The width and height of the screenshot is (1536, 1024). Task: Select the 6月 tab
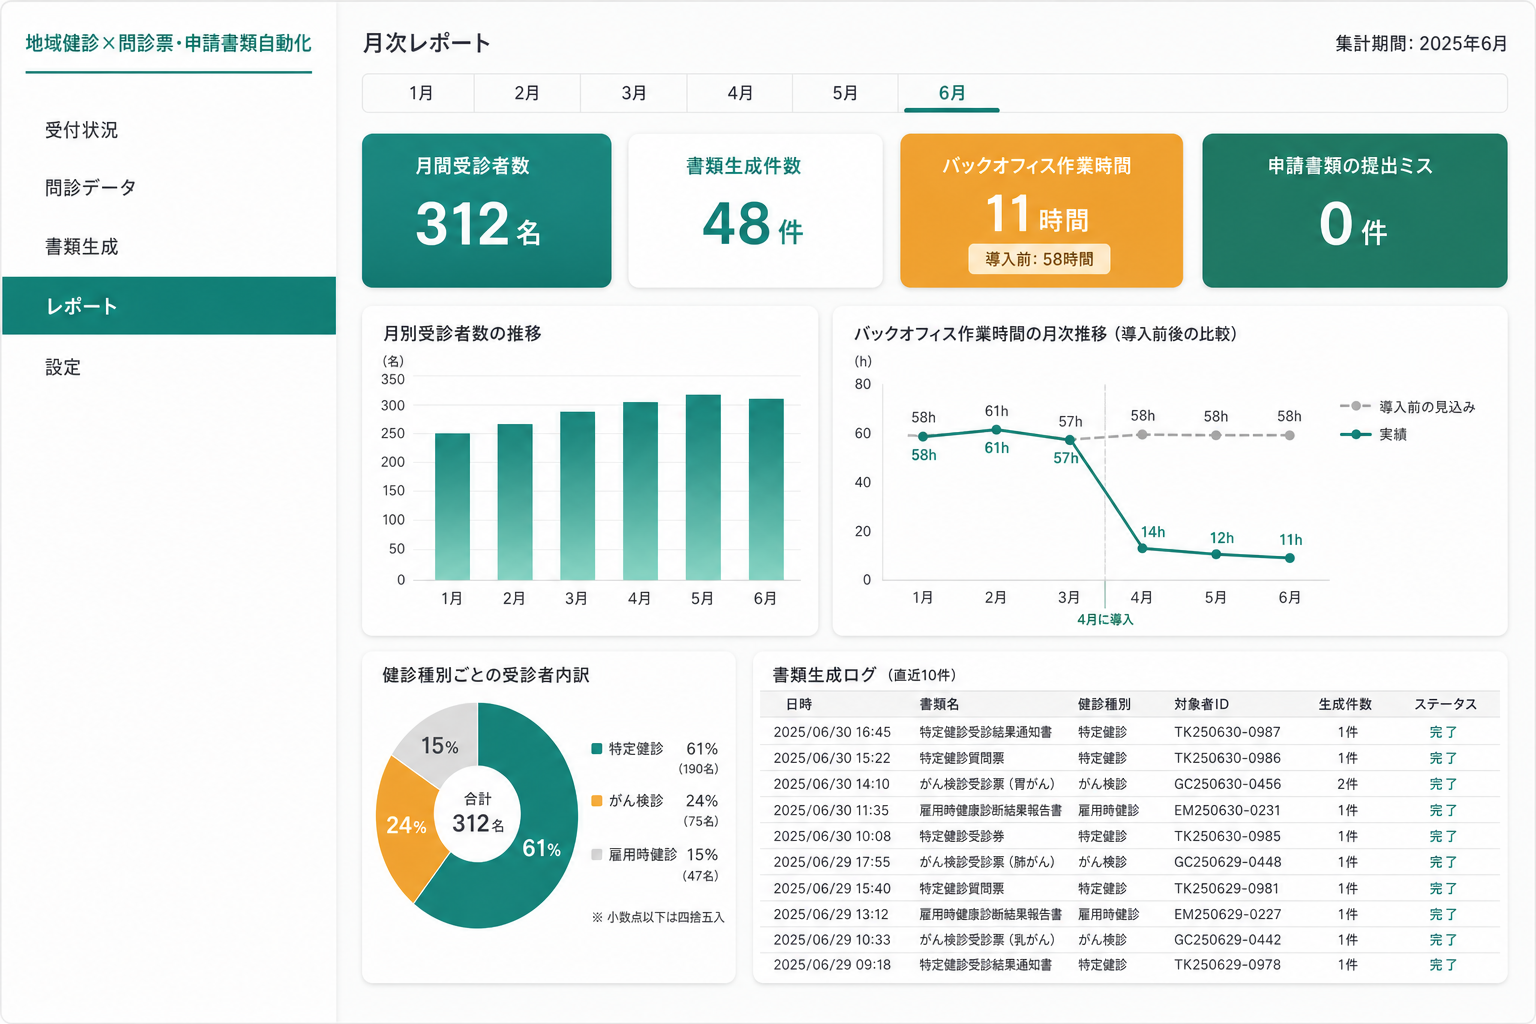coord(952,93)
